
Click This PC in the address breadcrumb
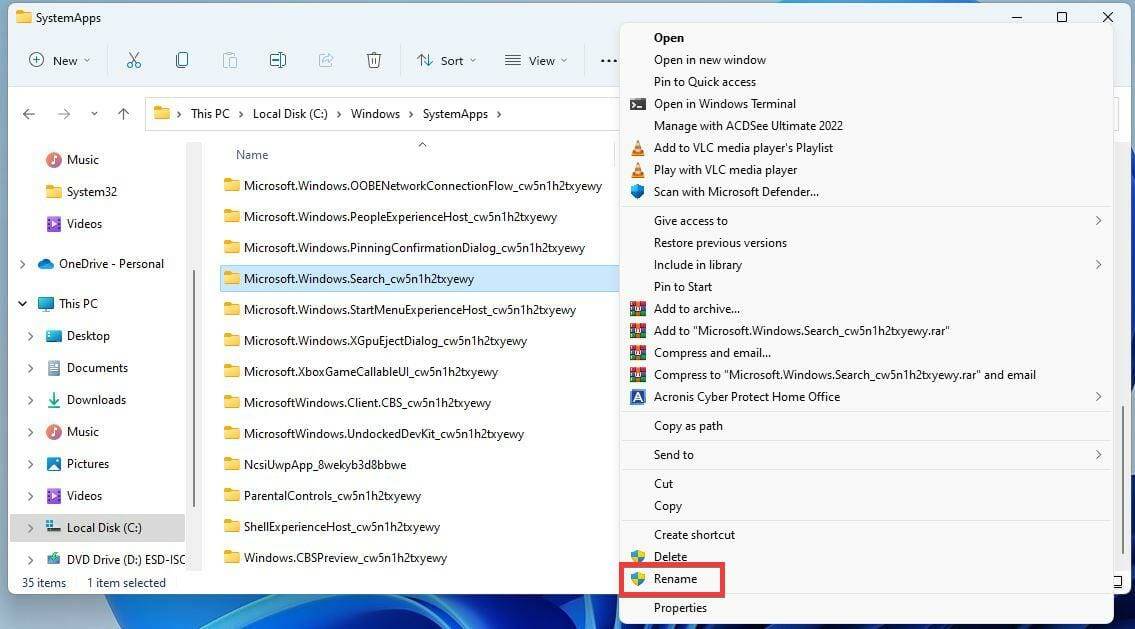[210, 113]
